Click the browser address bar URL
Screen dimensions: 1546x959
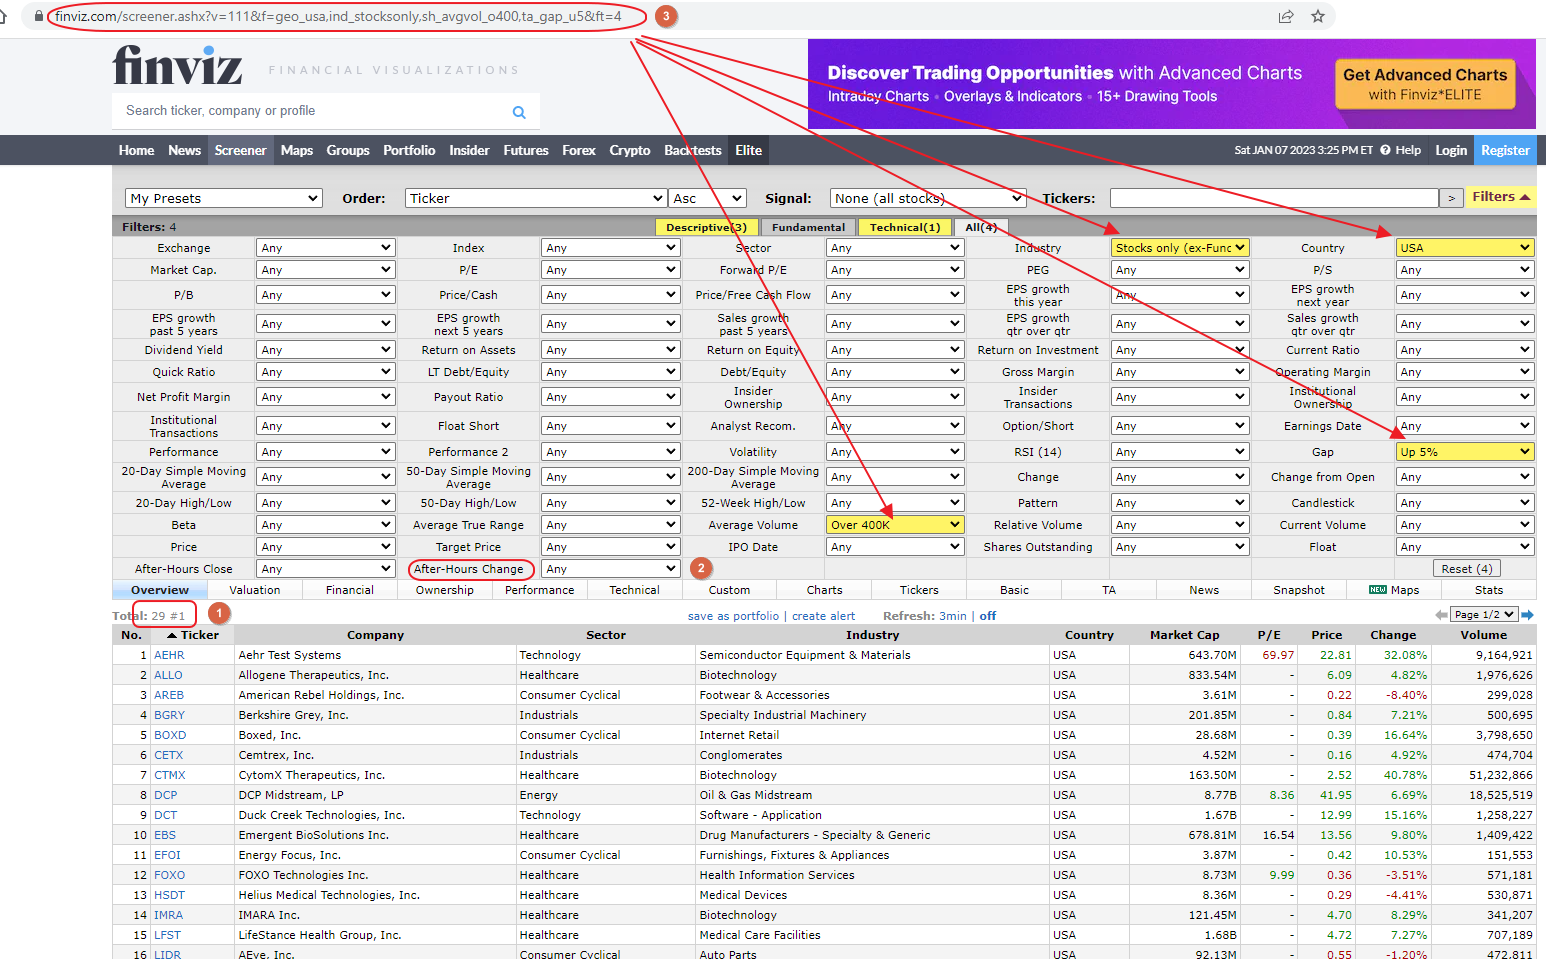pyautogui.click(x=338, y=16)
